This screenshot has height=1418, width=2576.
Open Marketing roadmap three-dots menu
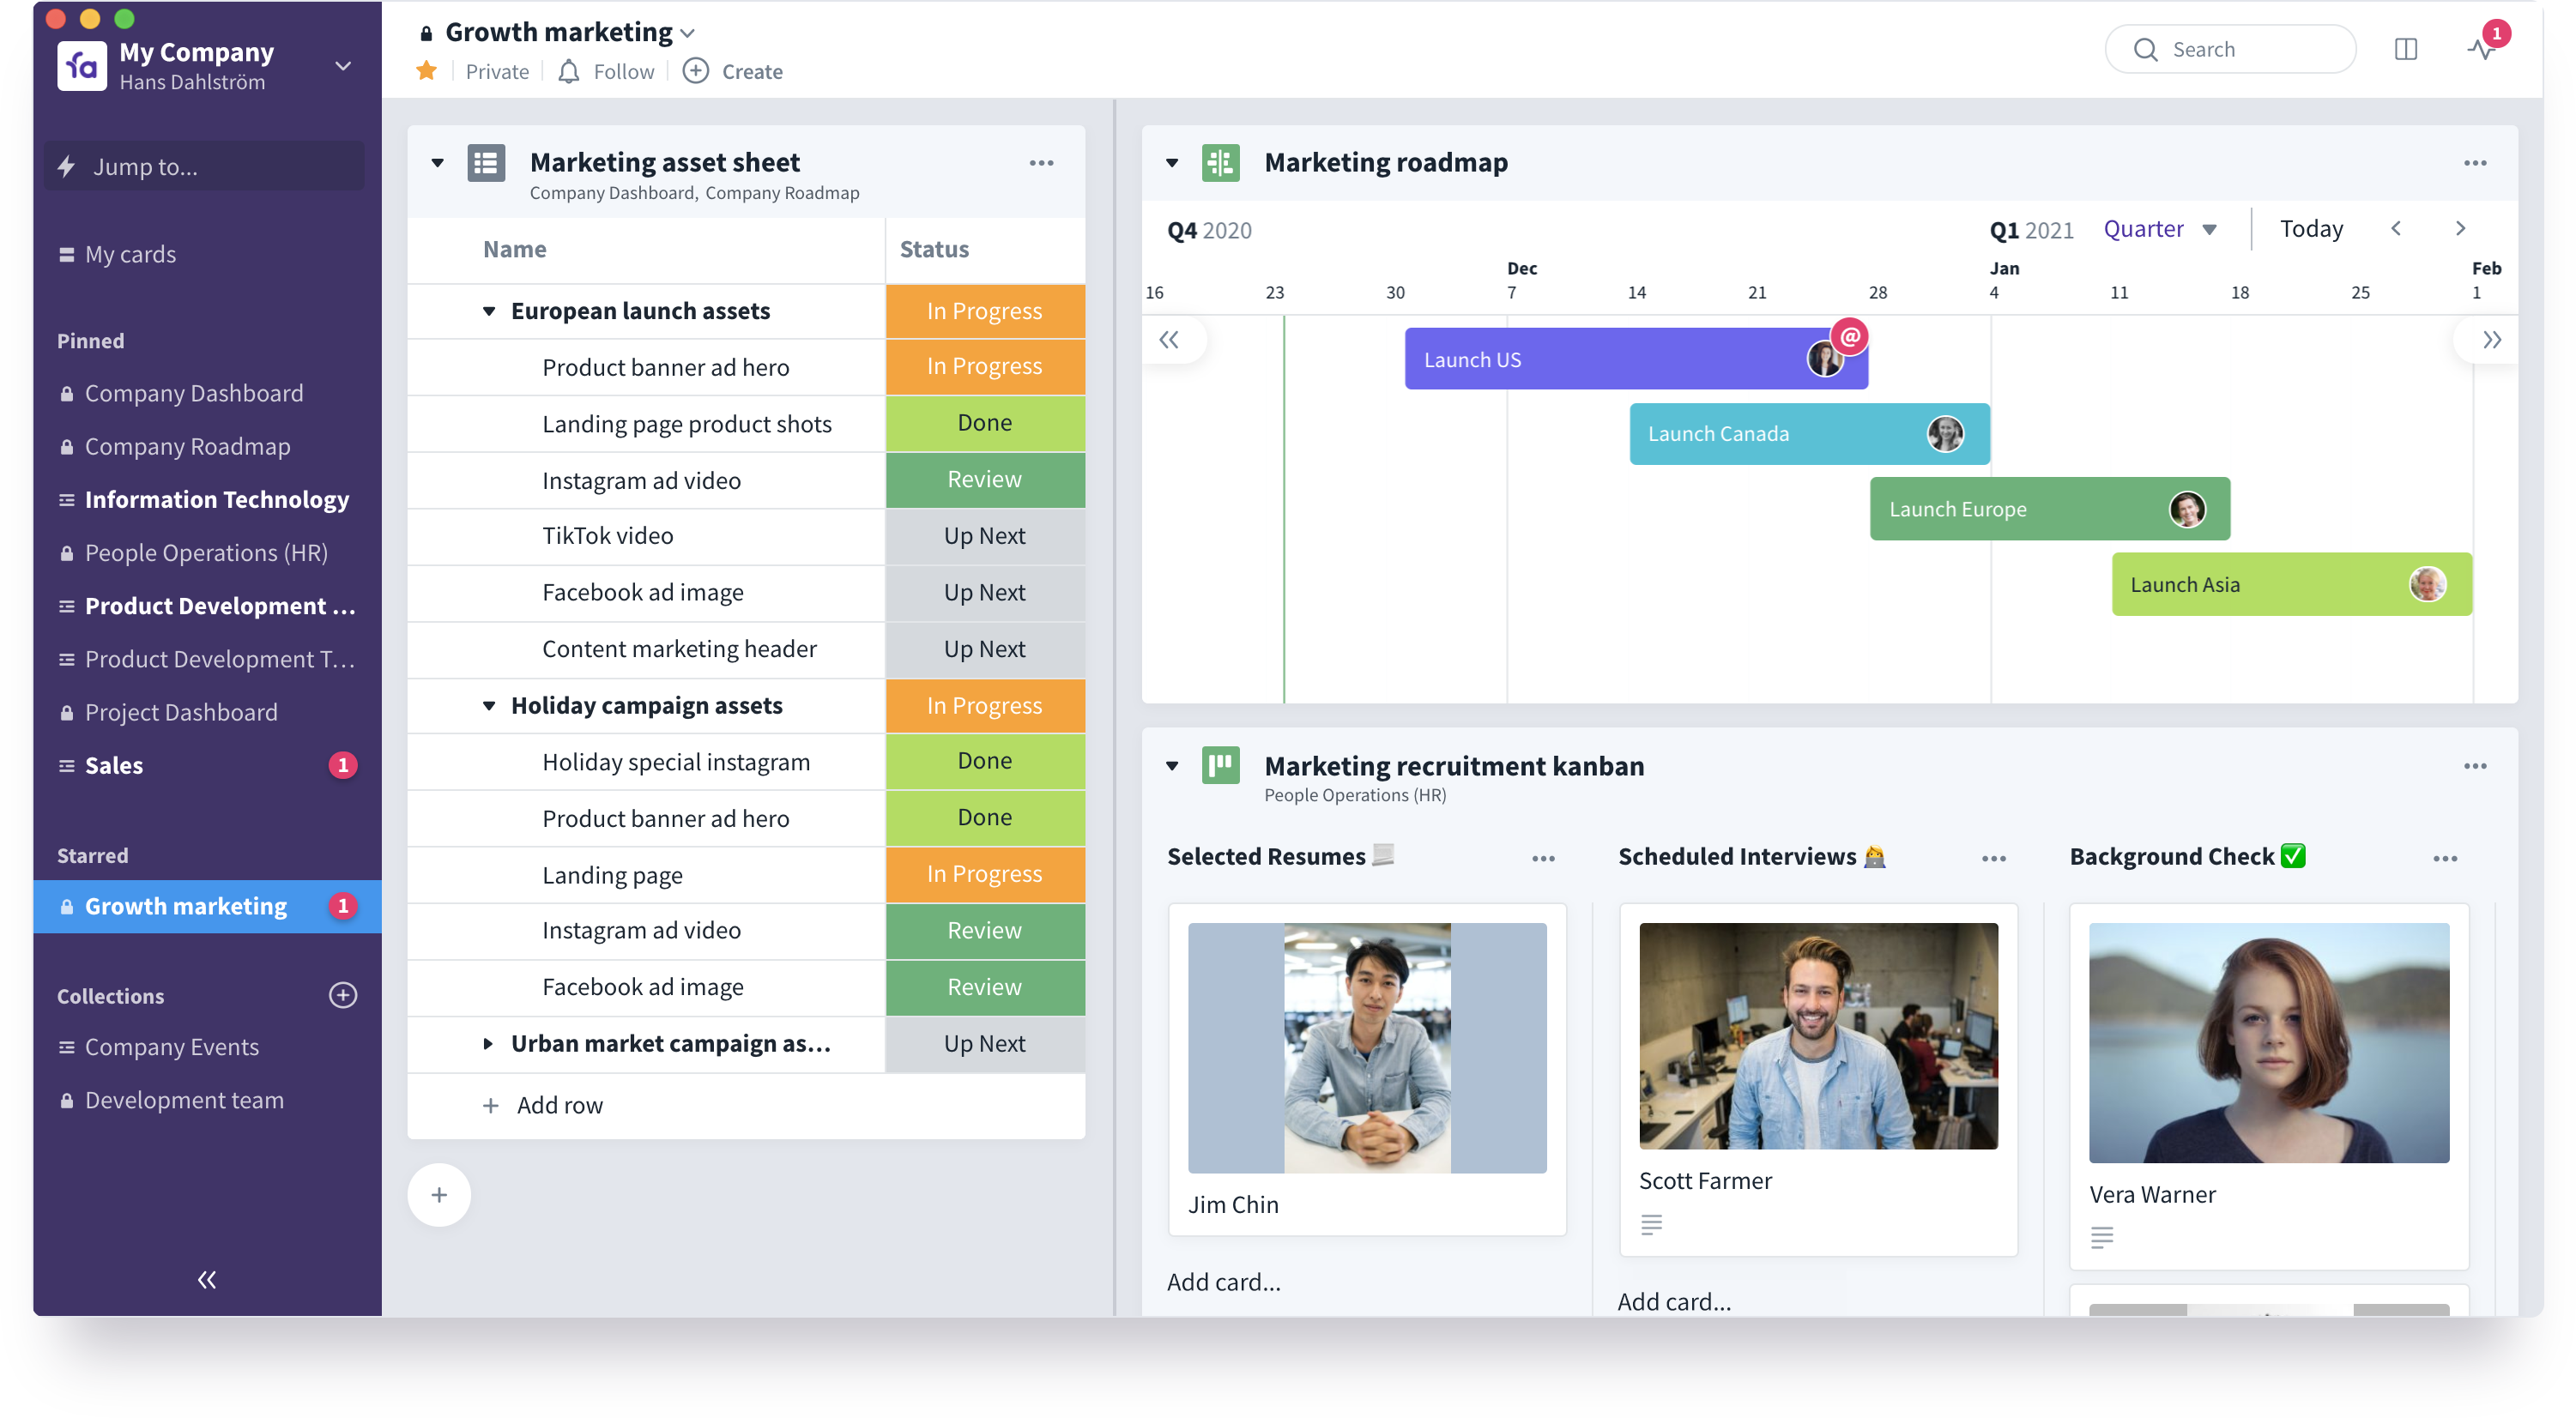pyautogui.click(x=2475, y=163)
